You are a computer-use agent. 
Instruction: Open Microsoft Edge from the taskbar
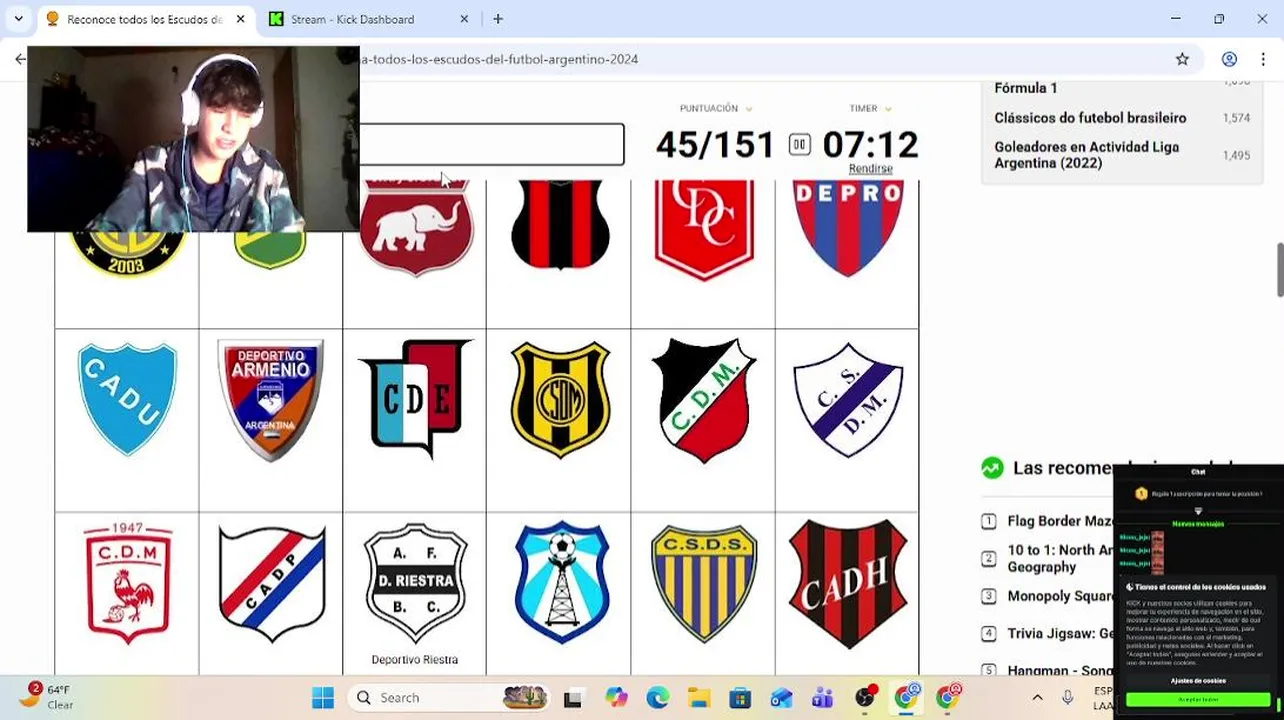657,698
